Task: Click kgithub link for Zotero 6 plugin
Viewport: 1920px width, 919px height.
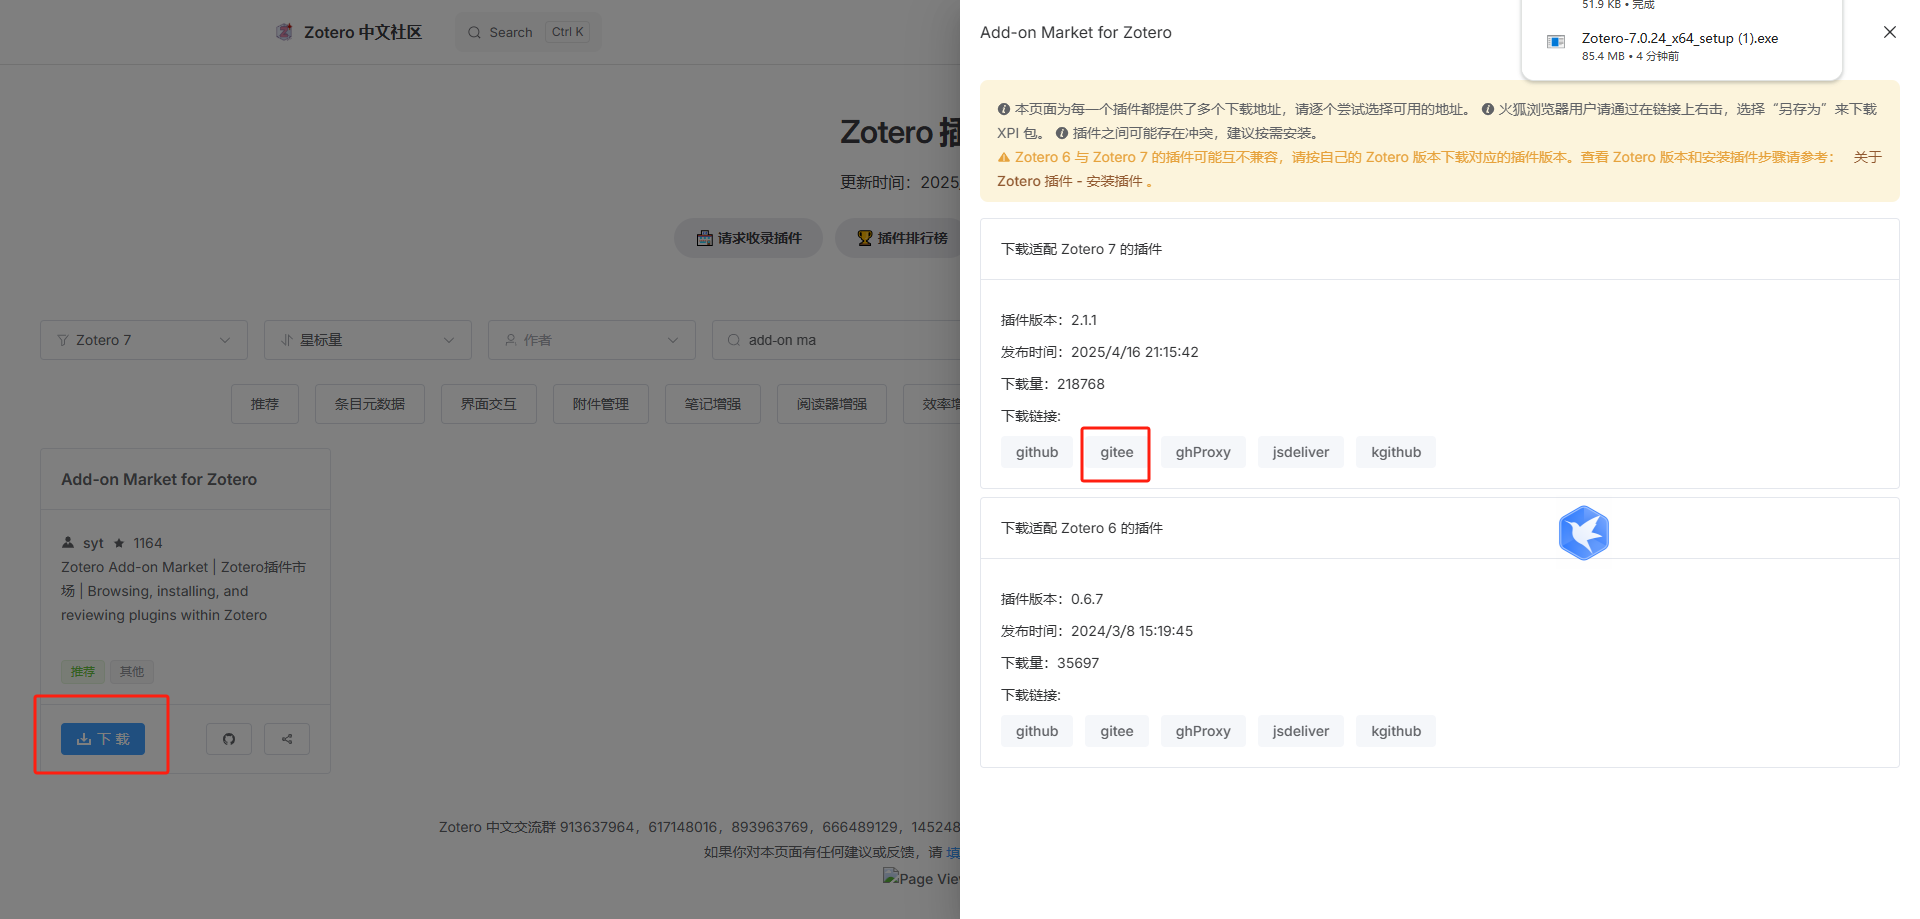Action: (1396, 731)
